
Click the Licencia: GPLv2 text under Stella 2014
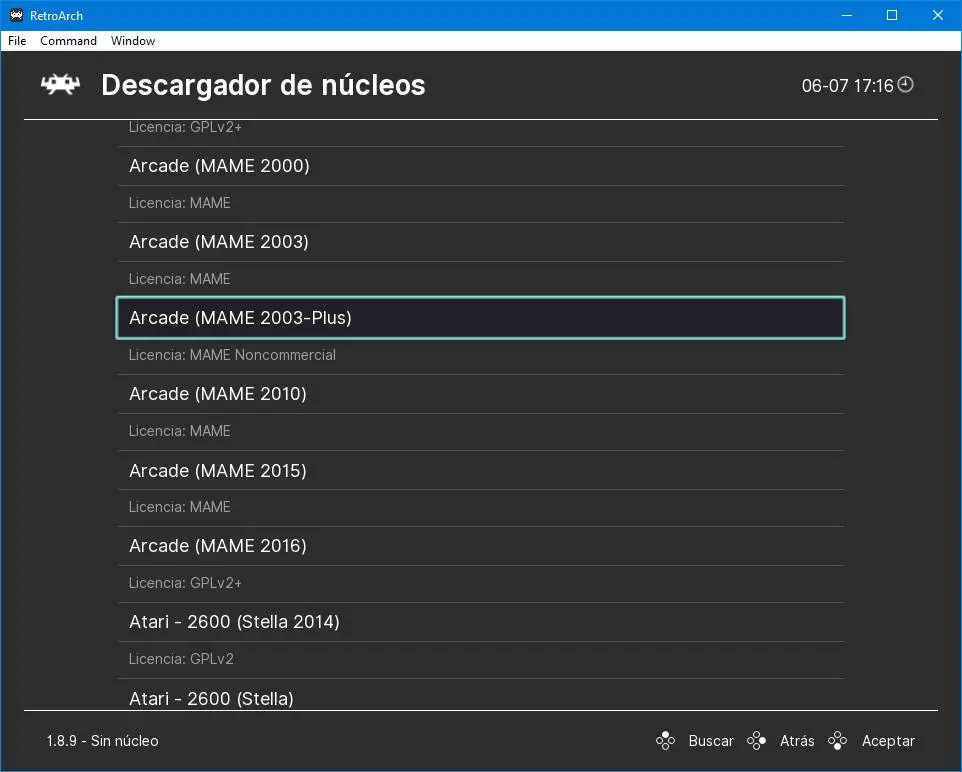tap(181, 659)
